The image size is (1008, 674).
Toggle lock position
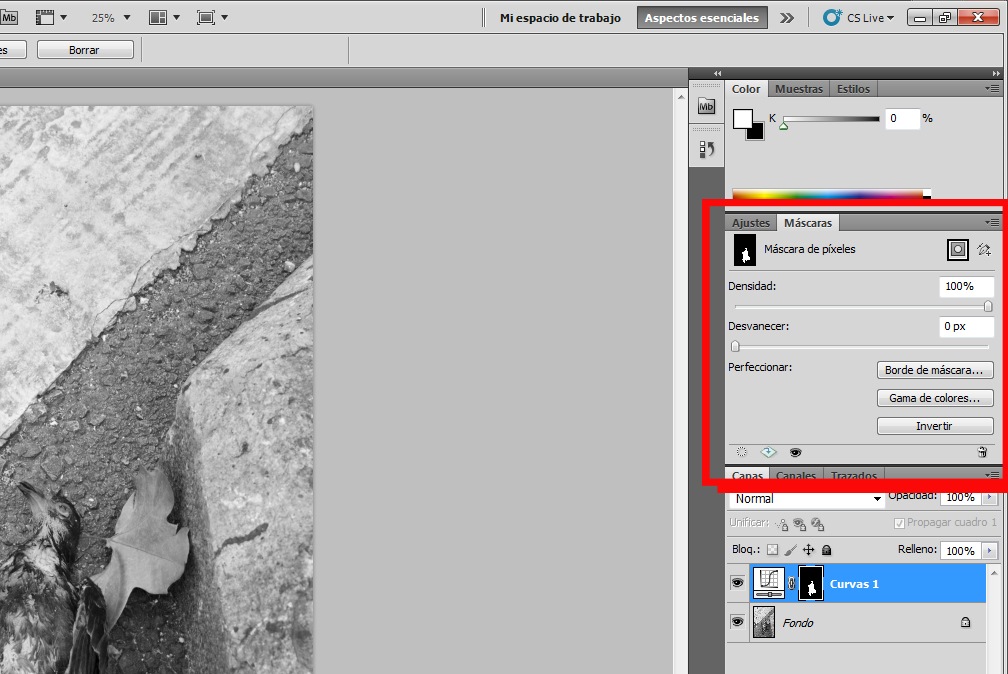[x=808, y=550]
